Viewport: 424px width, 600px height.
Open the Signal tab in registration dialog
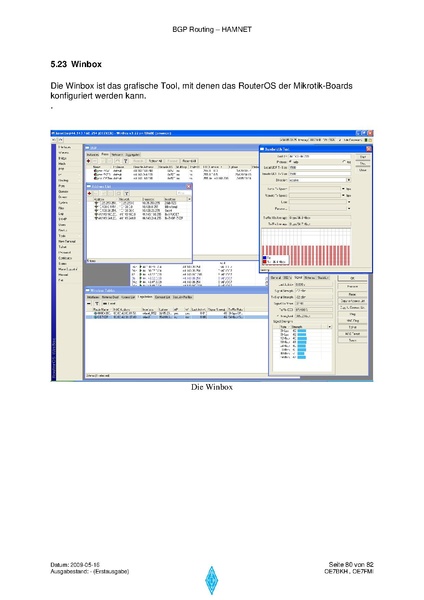(x=298, y=277)
